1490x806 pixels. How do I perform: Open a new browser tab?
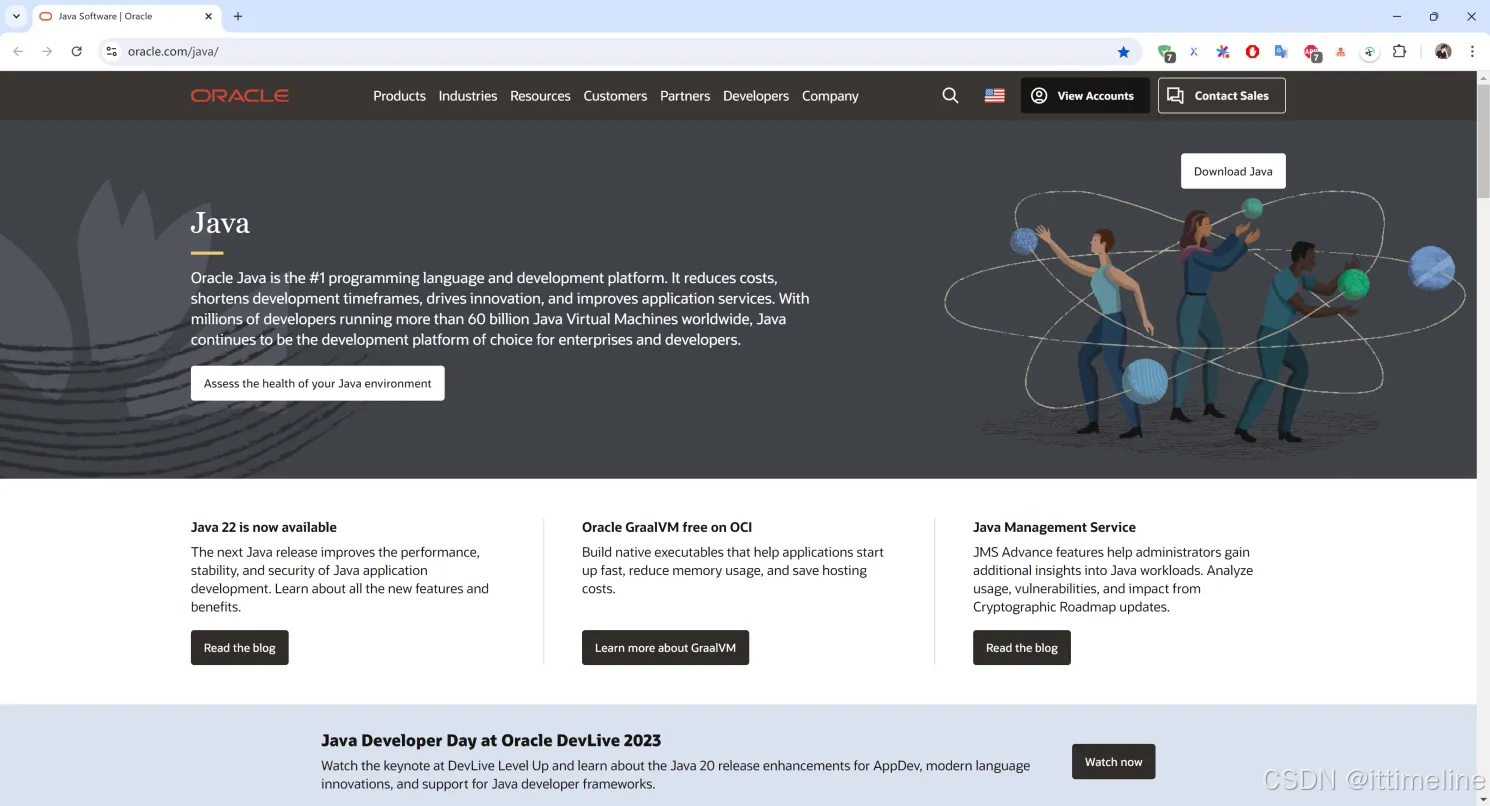(238, 17)
